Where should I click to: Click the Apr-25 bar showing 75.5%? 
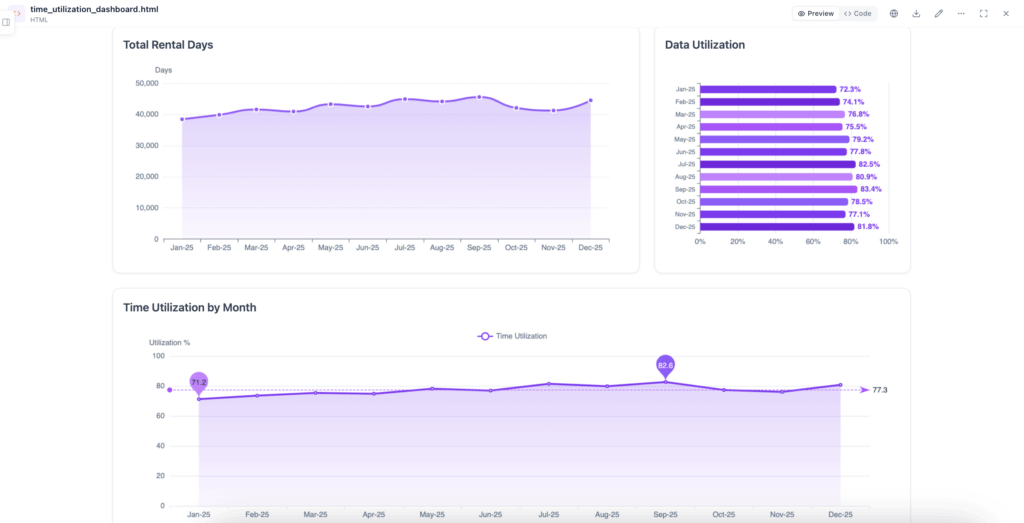771,127
